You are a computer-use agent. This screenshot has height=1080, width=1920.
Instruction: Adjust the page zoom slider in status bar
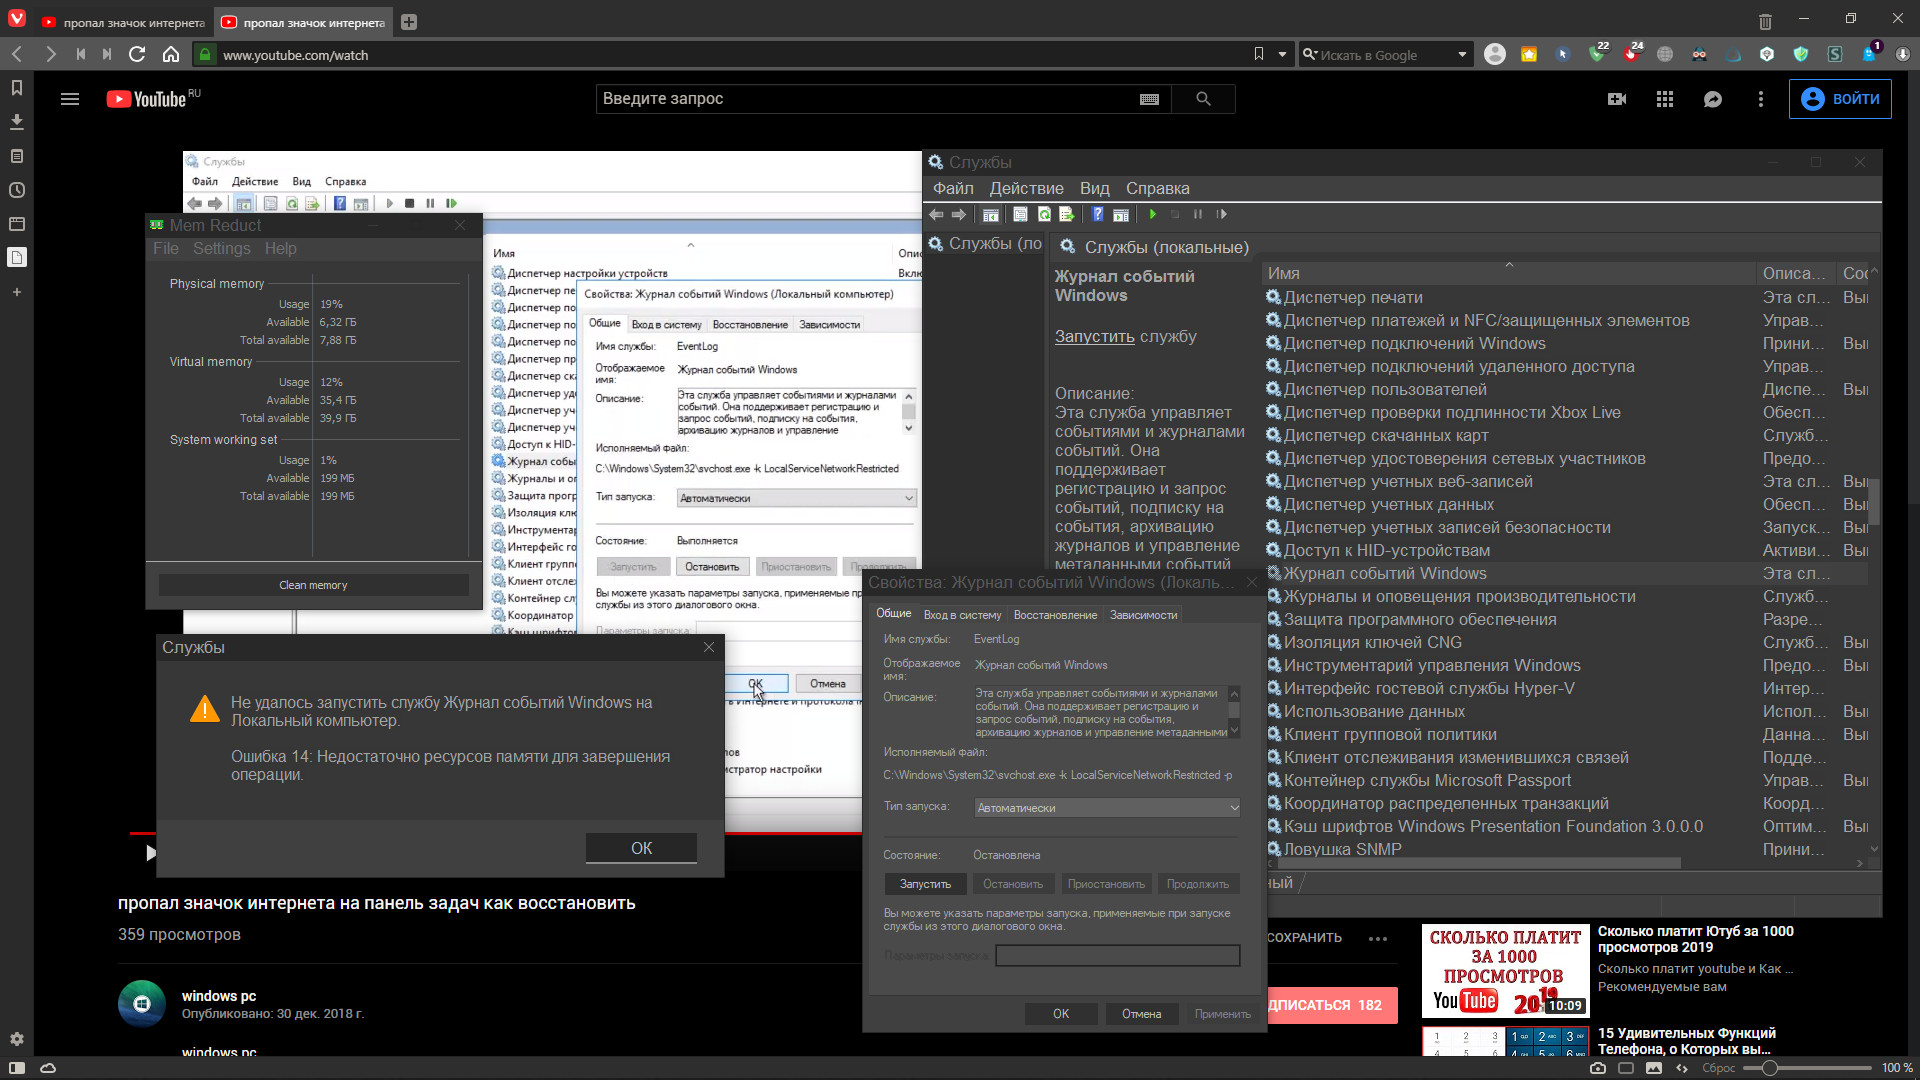pyautogui.click(x=1806, y=1068)
